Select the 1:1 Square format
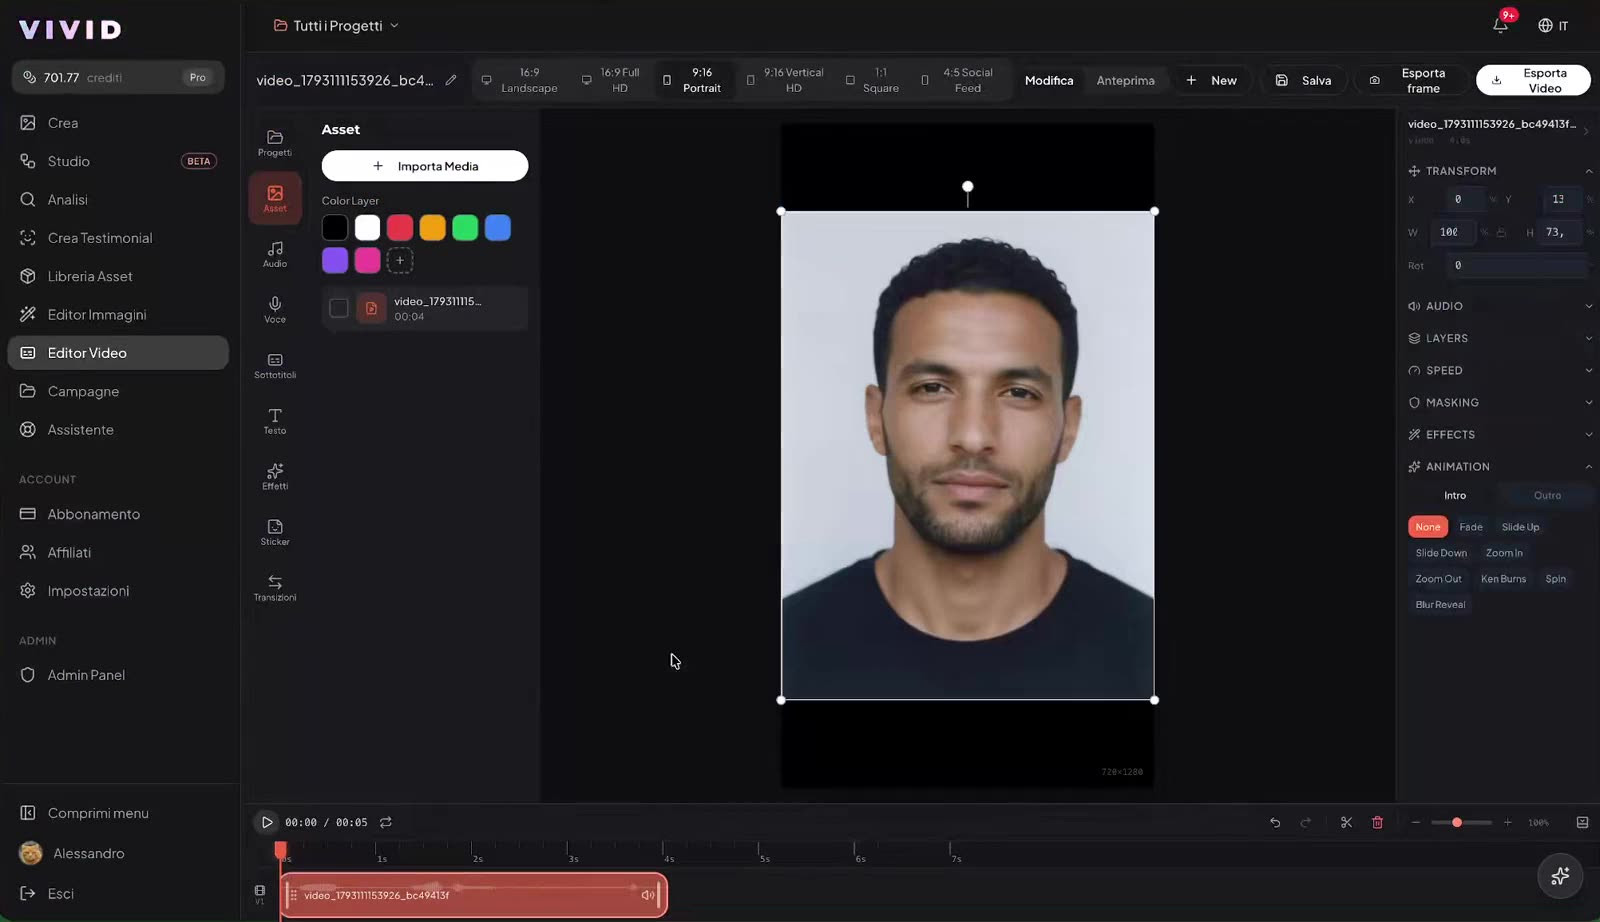This screenshot has height=922, width=1600. 872,80
